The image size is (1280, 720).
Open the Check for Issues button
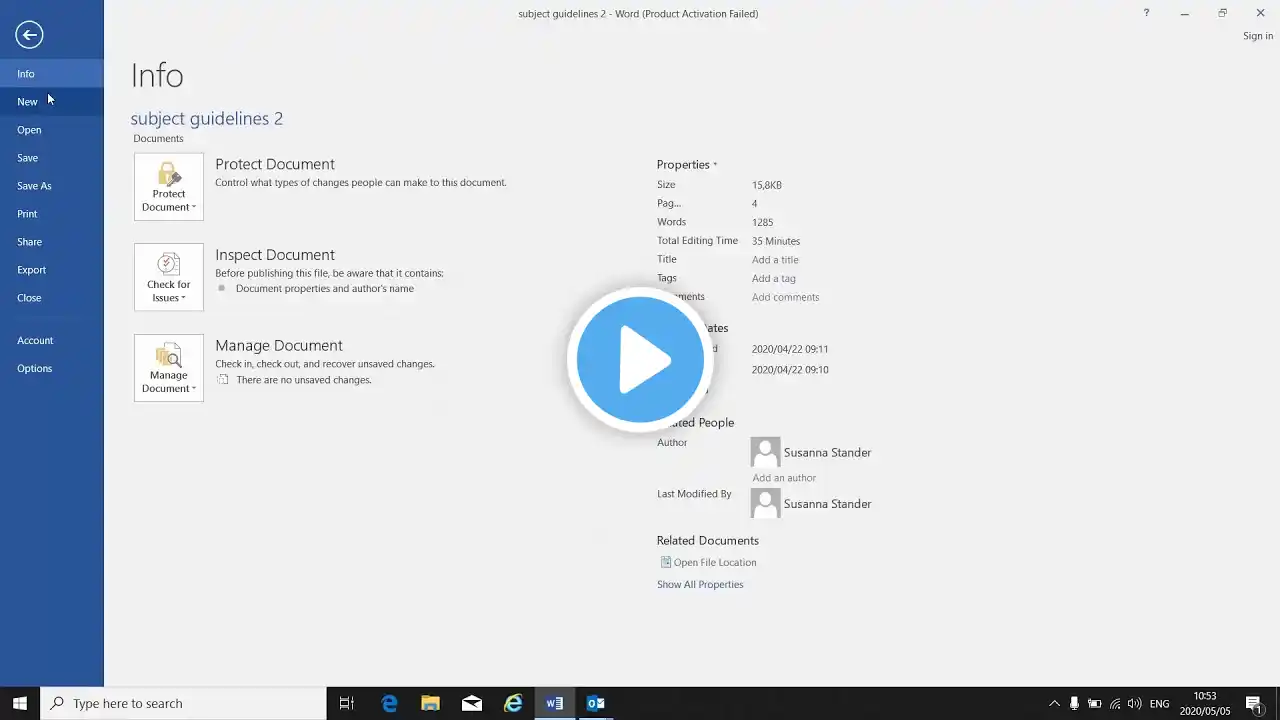pos(169,277)
